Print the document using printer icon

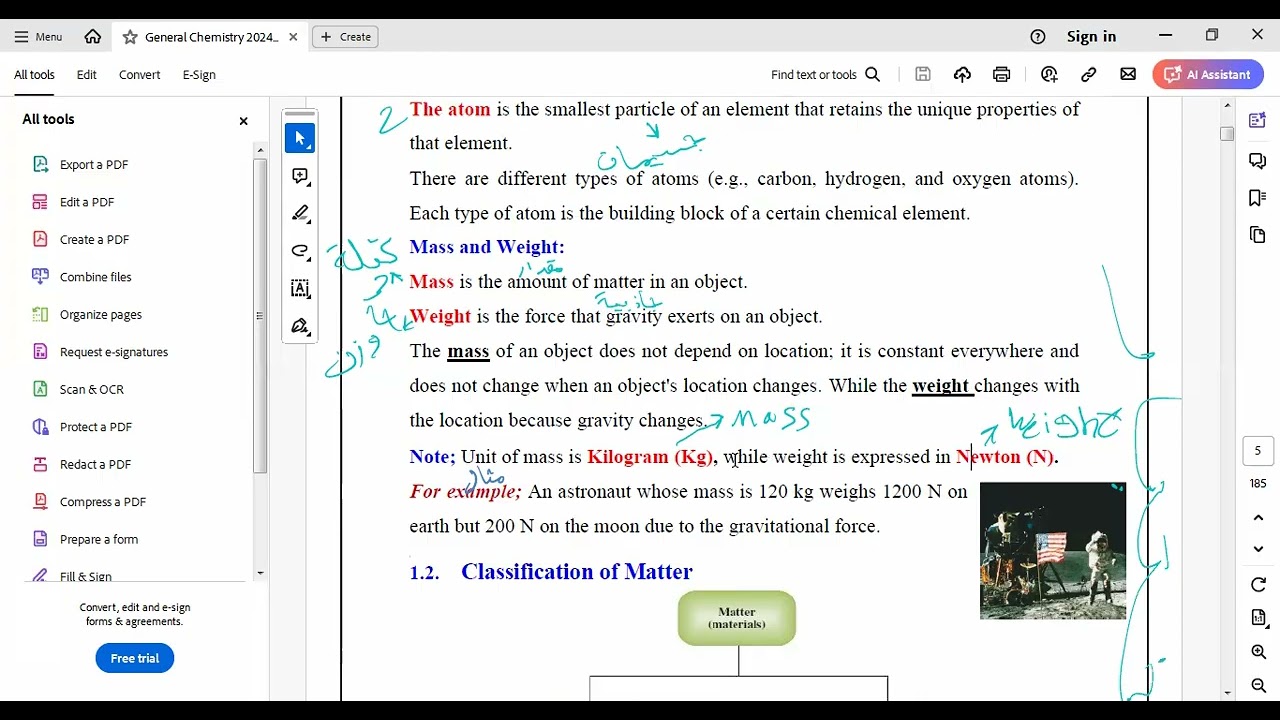click(x=1001, y=74)
